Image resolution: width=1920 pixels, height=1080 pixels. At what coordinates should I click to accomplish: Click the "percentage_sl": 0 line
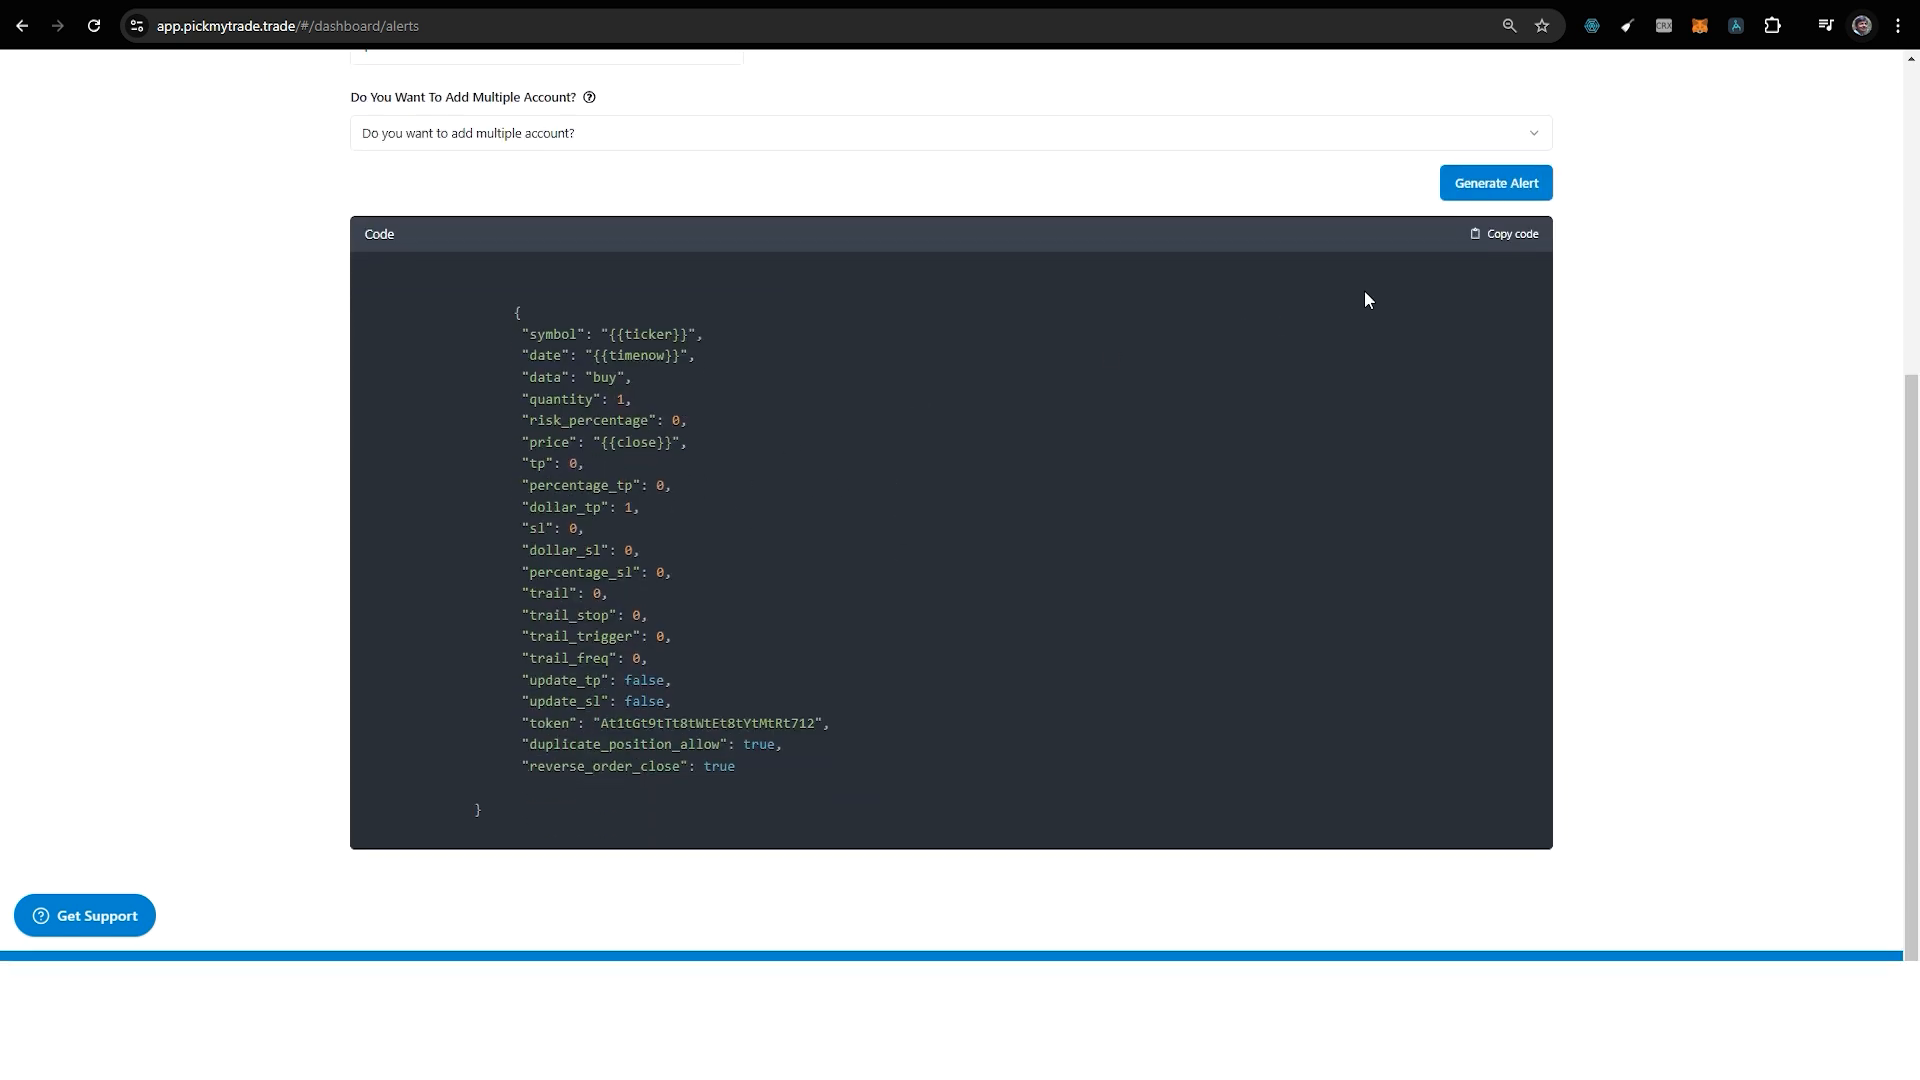coord(596,572)
